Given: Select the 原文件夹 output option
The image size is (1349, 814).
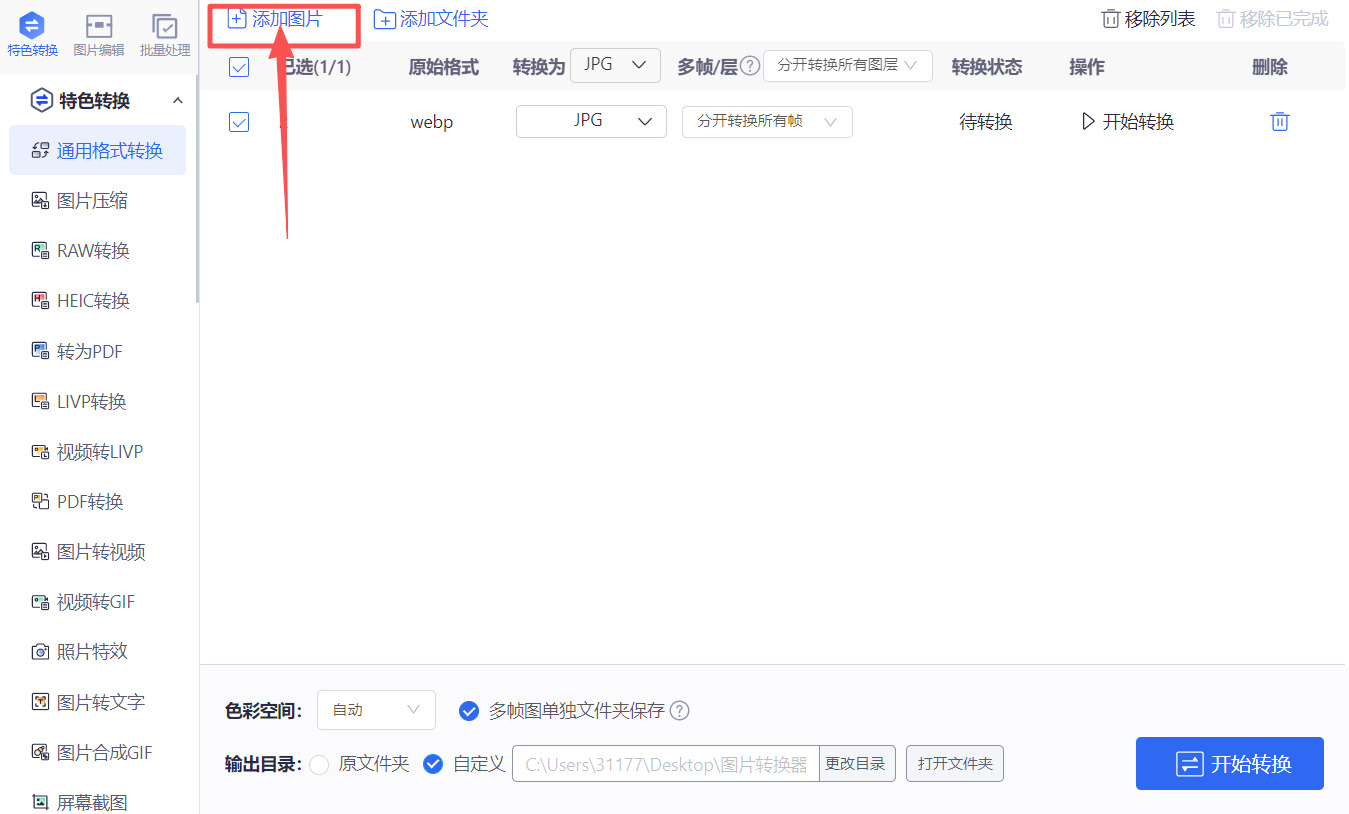Looking at the screenshot, I should [x=319, y=763].
